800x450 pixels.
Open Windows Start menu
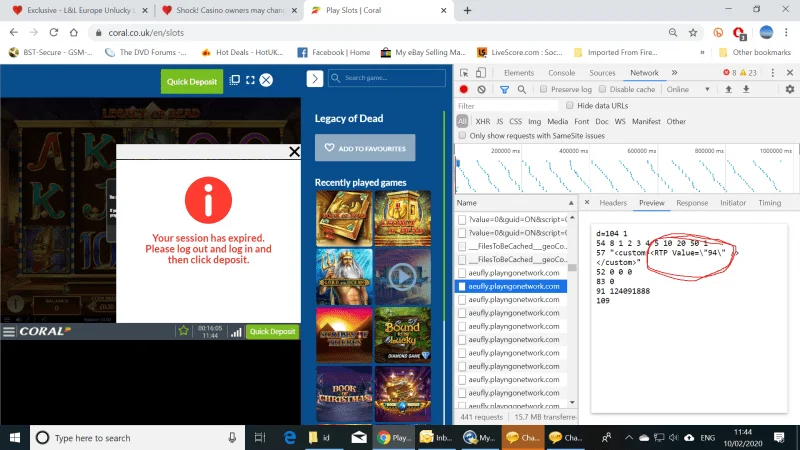(15, 438)
